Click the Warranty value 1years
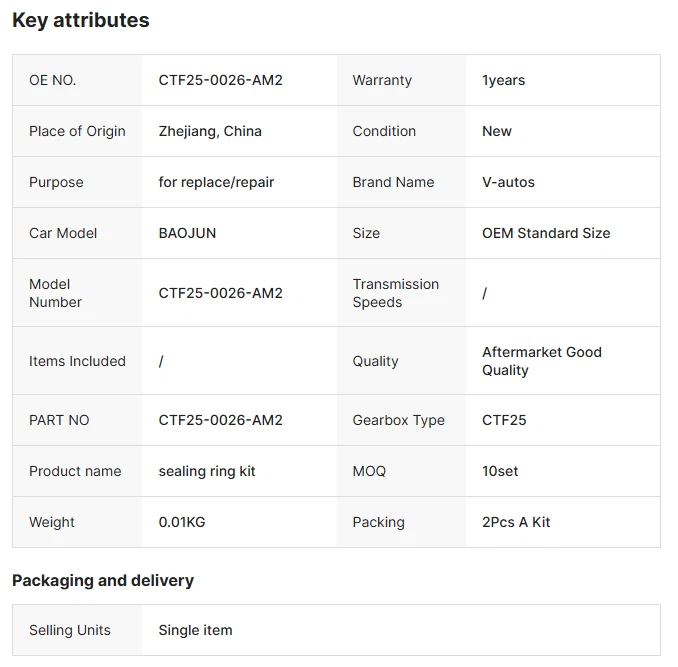The image size is (678, 667). pyautogui.click(x=503, y=80)
